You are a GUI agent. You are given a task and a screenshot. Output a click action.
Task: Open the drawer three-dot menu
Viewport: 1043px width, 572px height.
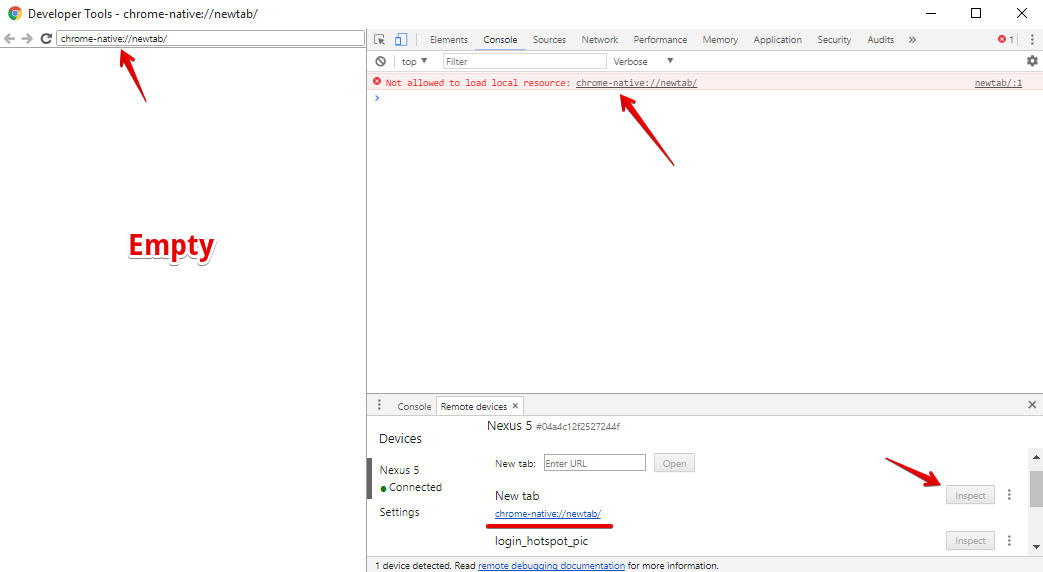click(379, 405)
